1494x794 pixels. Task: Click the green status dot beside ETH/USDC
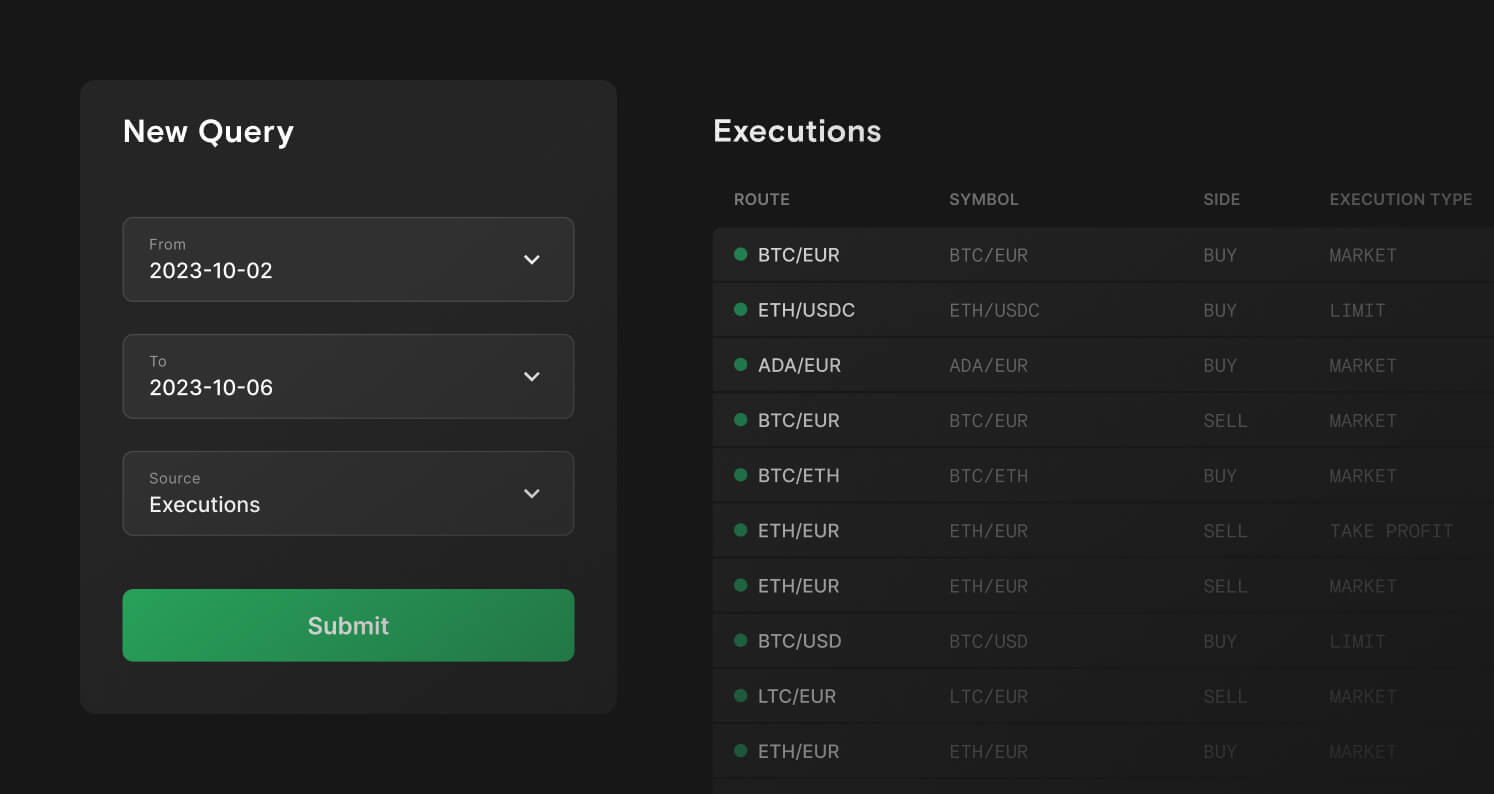(741, 310)
